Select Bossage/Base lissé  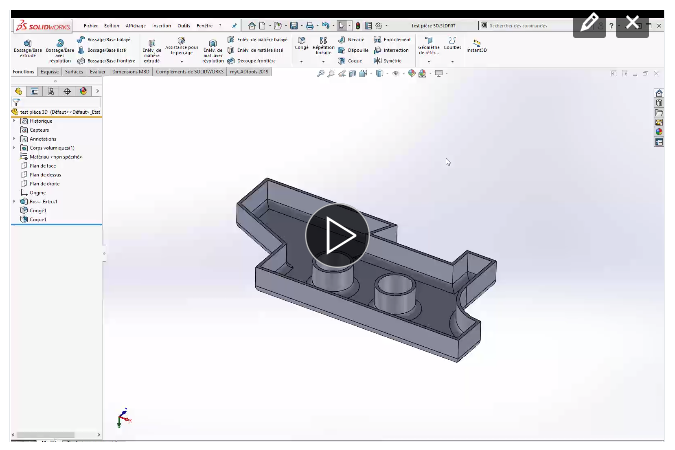tap(102, 50)
